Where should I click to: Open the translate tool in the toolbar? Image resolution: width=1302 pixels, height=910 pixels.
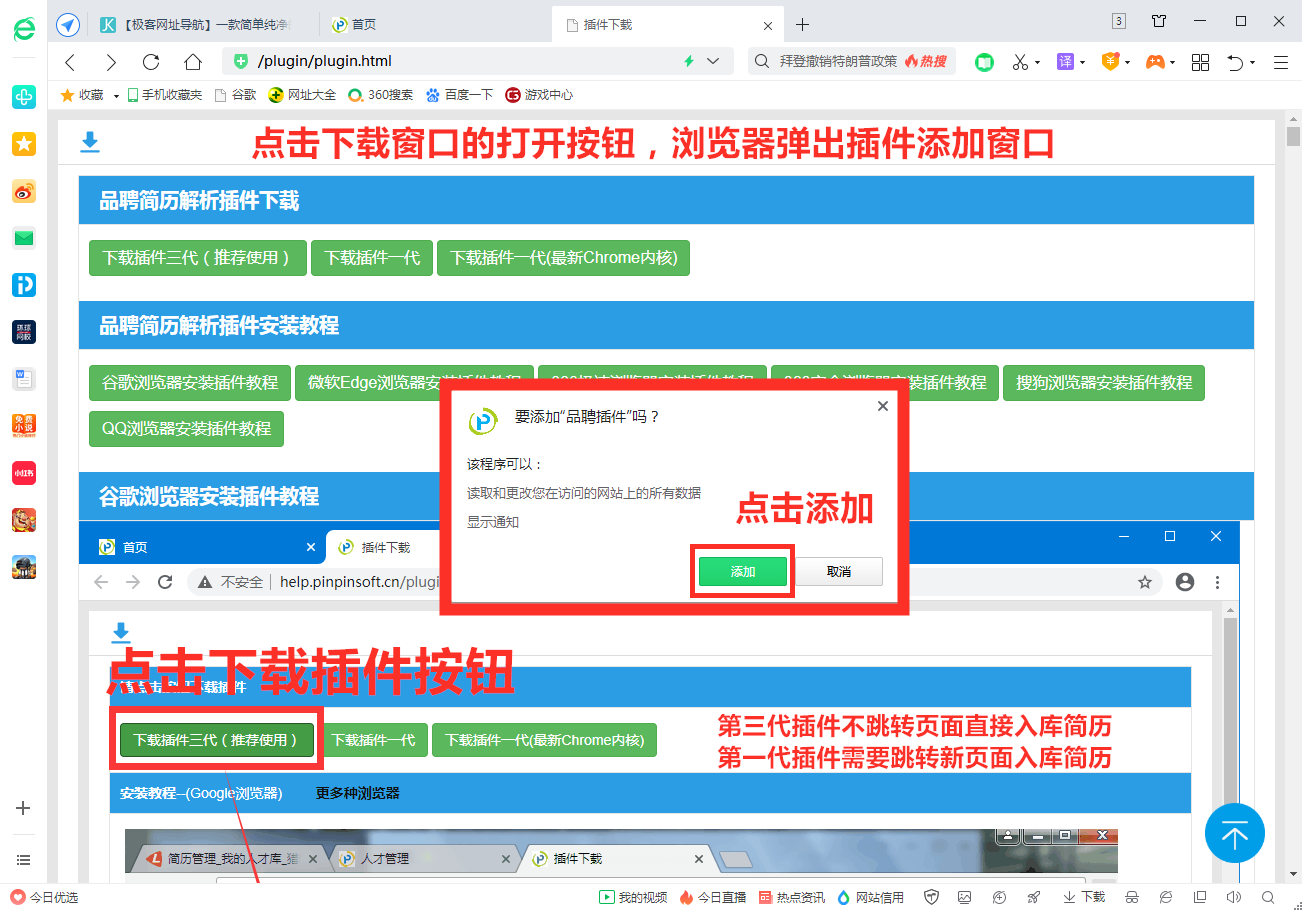pos(1064,61)
